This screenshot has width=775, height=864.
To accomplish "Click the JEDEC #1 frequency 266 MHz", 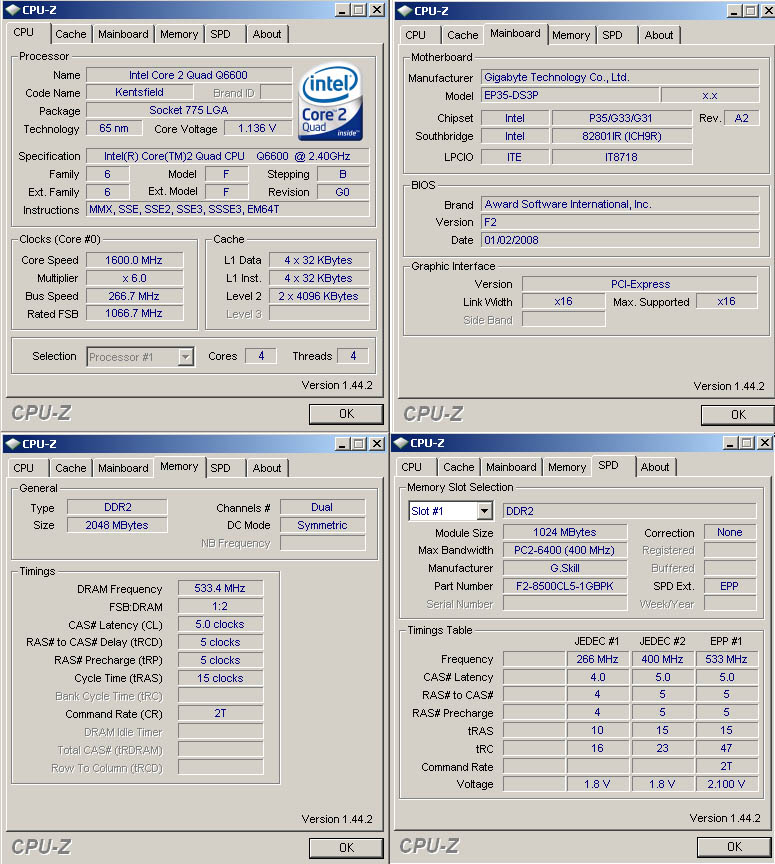I will (x=597, y=659).
